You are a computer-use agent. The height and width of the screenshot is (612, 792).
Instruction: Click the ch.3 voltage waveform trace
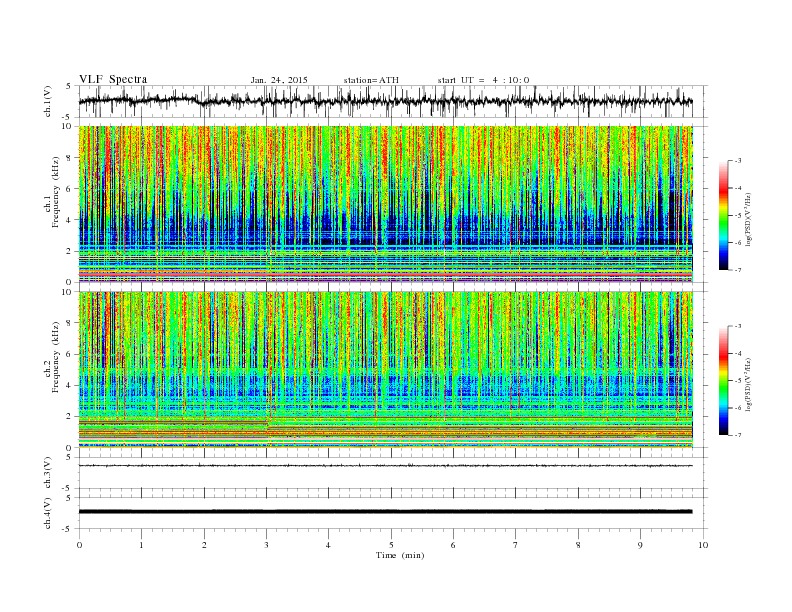click(385, 466)
